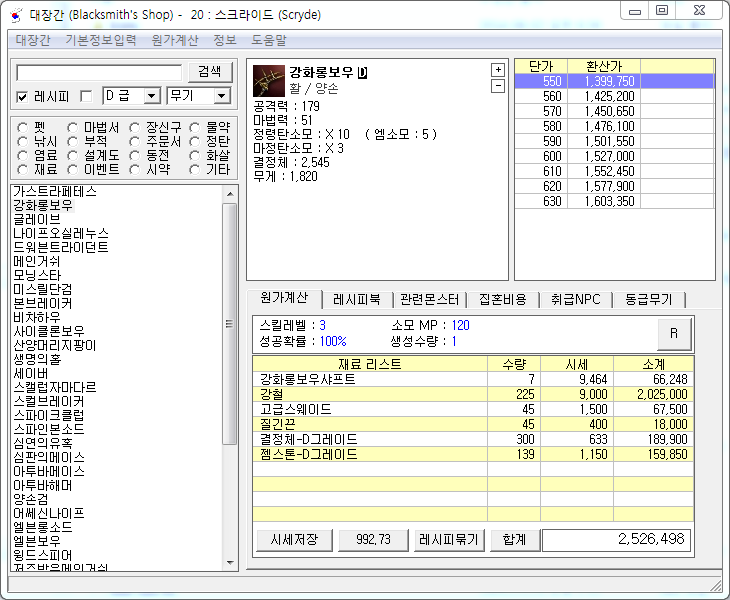Image resolution: width=730 pixels, height=600 pixels.
Task: Open the 기본정보입력 menu
Action: 100,41
